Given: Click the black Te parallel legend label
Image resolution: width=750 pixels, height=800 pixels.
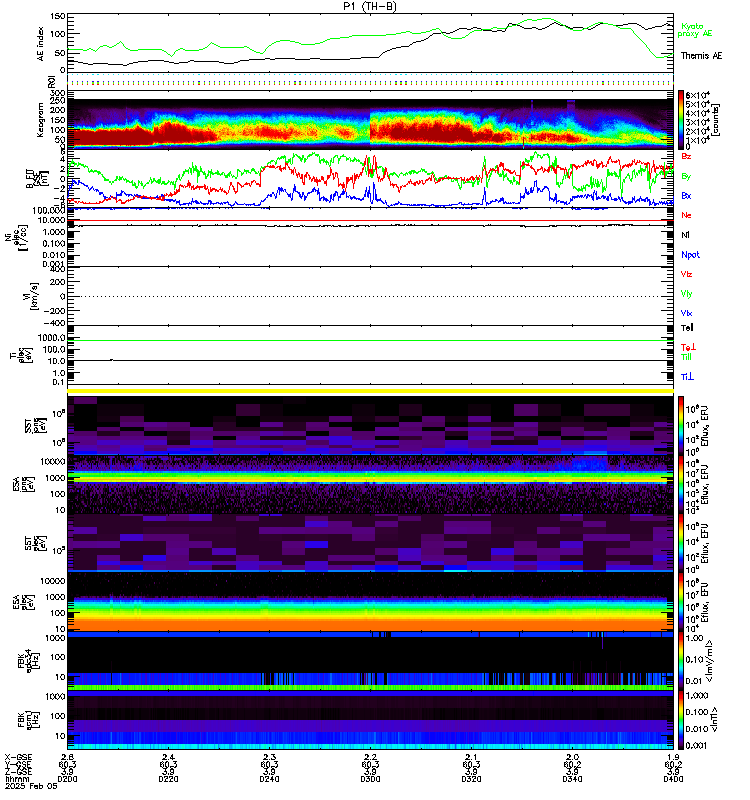Looking at the screenshot, I should 687,328.
